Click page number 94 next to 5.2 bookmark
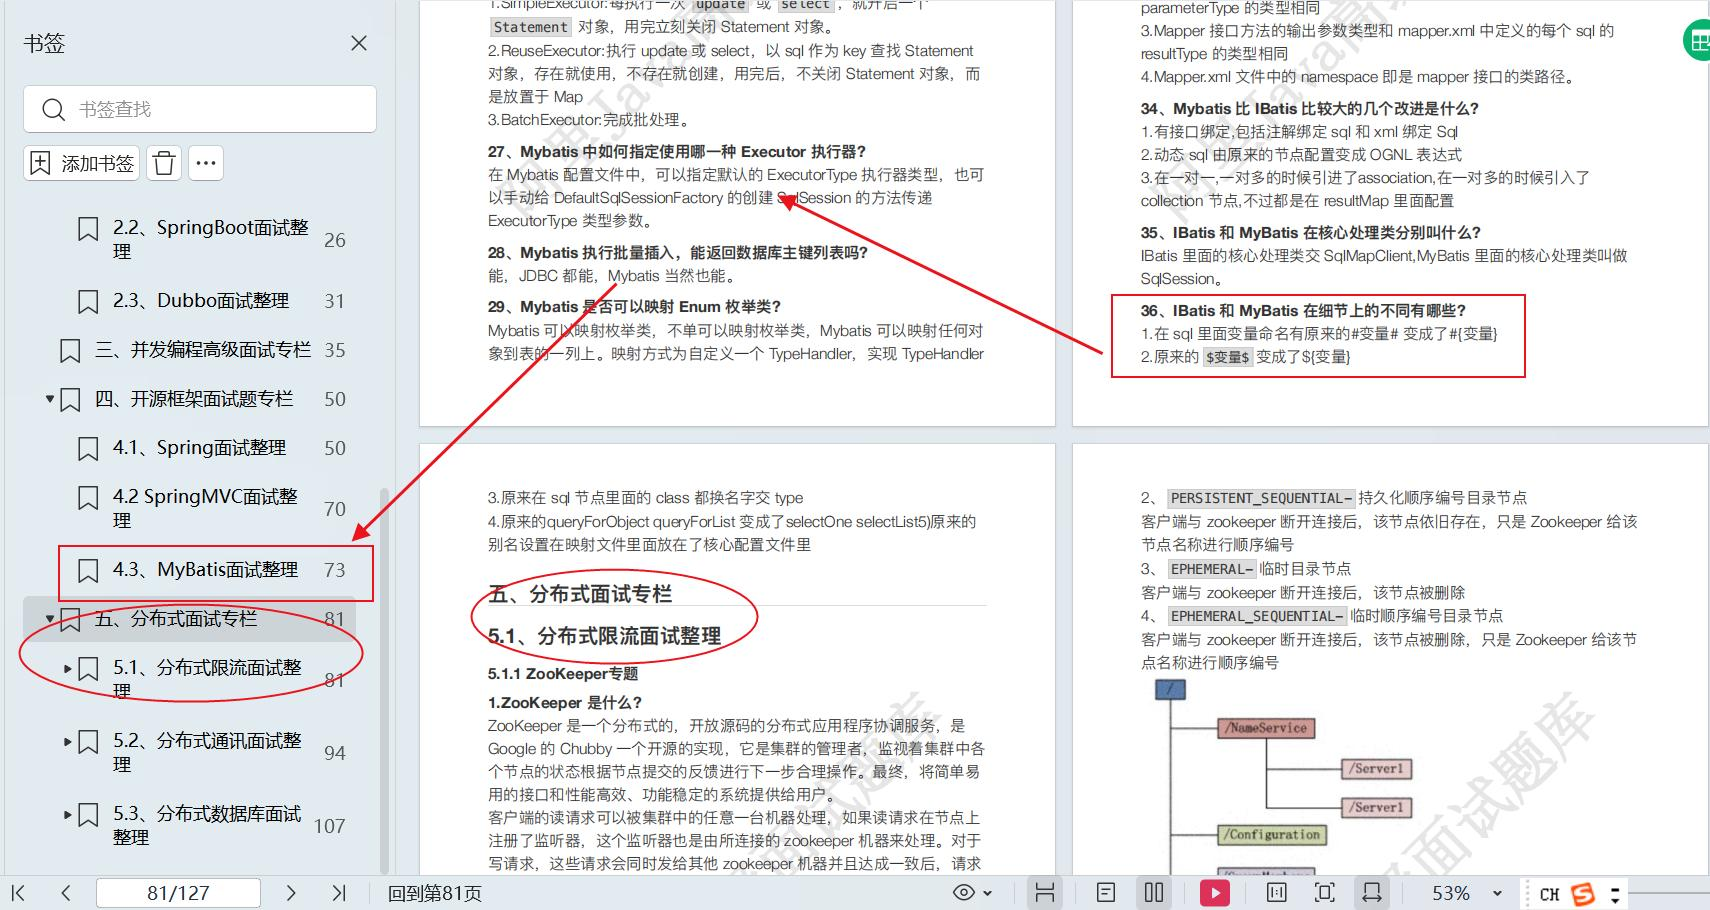Viewport: 1710px width, 910px height. point(335,752)
